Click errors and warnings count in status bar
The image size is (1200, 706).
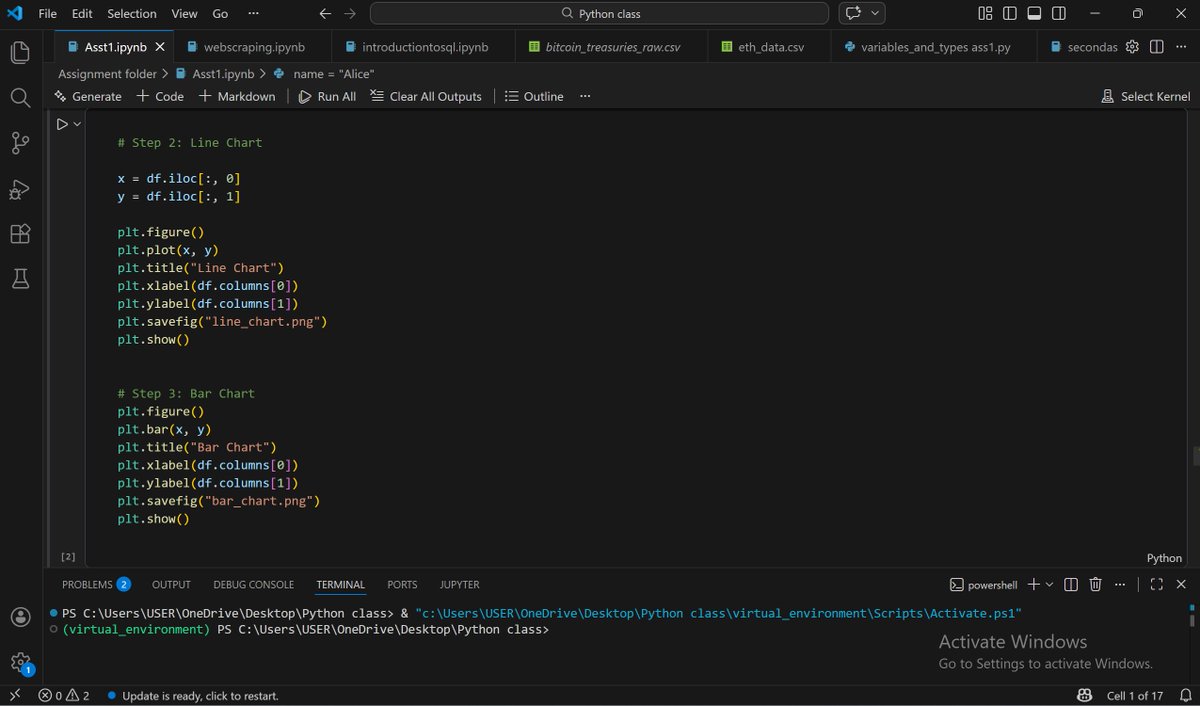[64, 695]
